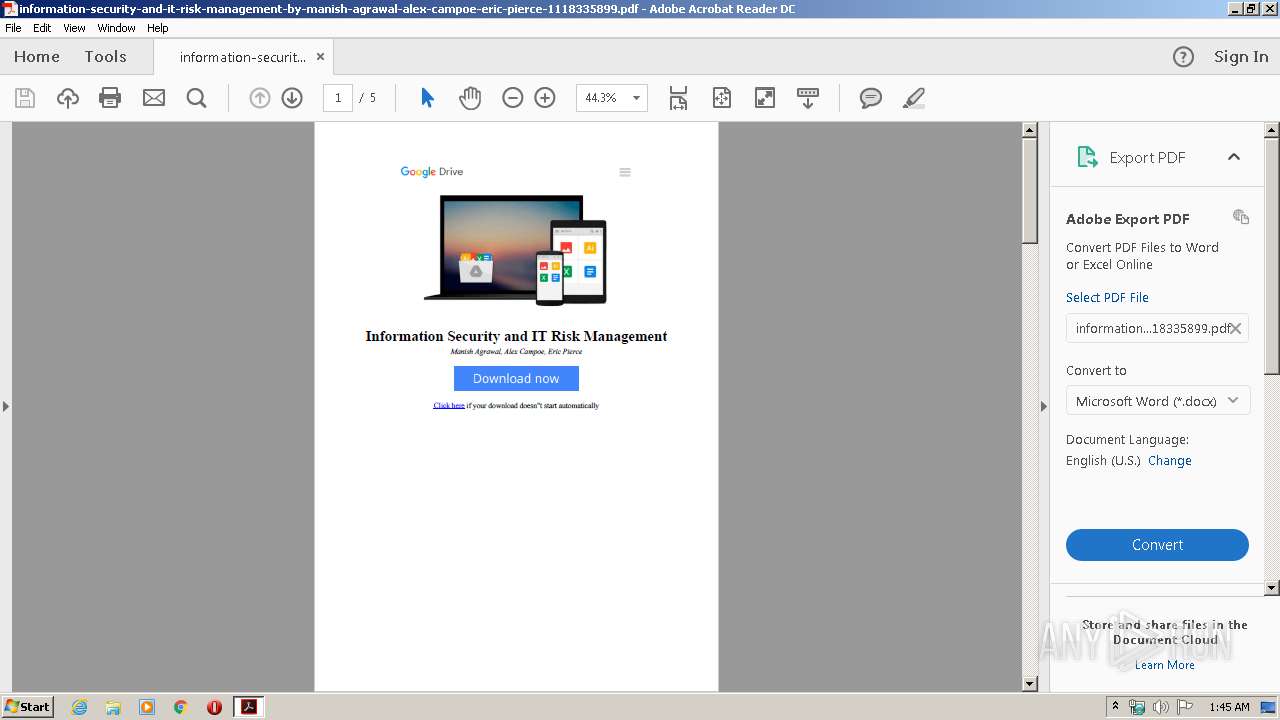Viewport: 1280px width, 720px height.
Task: Click the Export PDF panel icon
Action: 1087,157
